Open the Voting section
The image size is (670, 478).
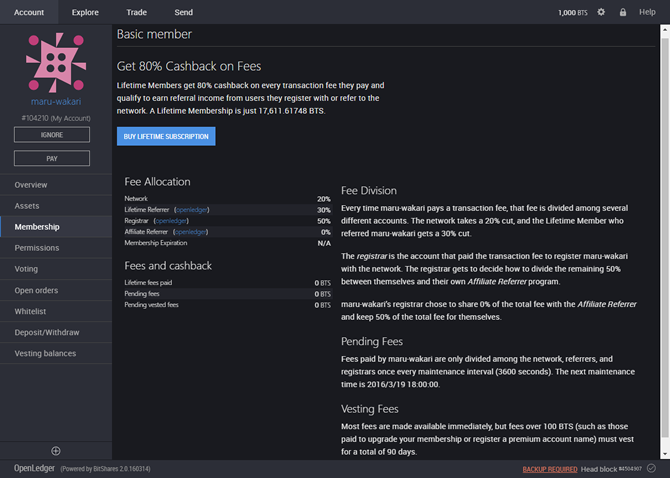pos(27,269)
